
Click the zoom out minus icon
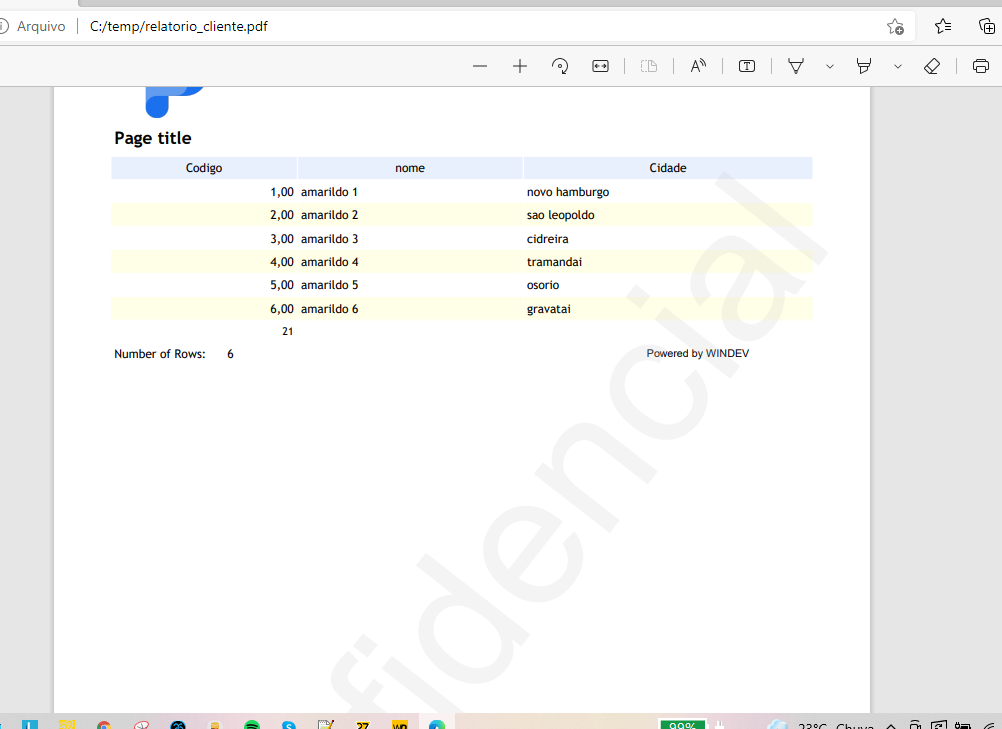click(x=480, y=66)
